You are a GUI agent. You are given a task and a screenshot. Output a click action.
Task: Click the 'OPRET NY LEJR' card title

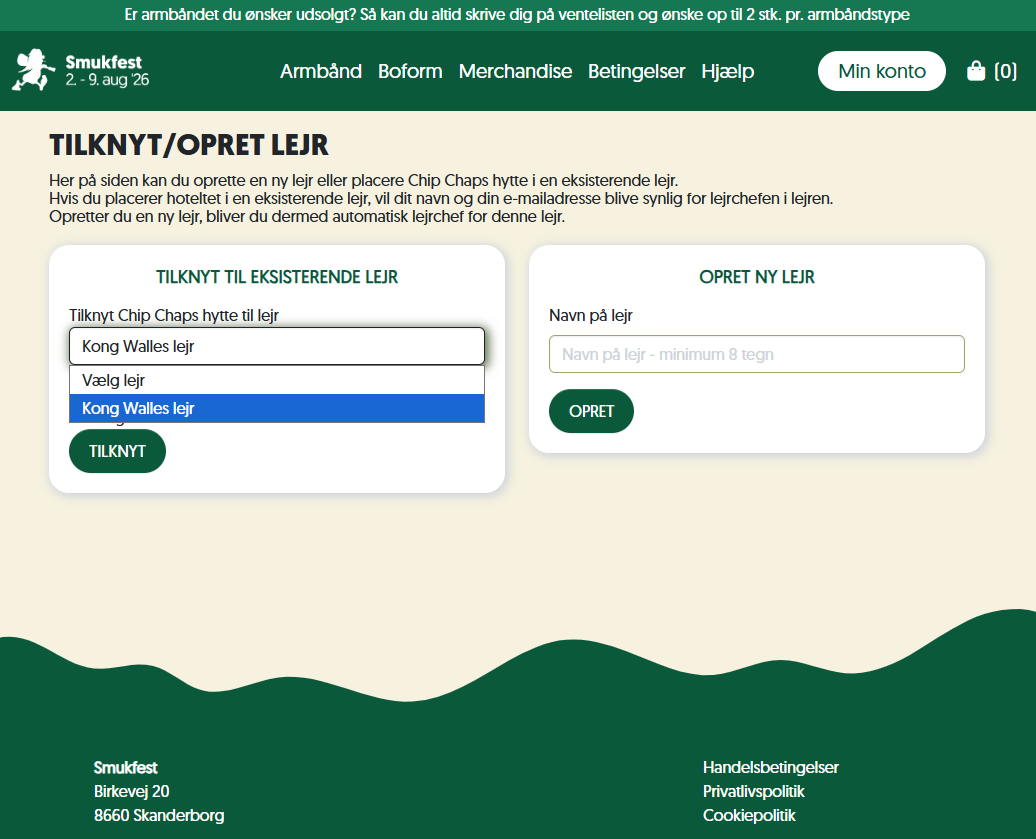pos(757,277)
